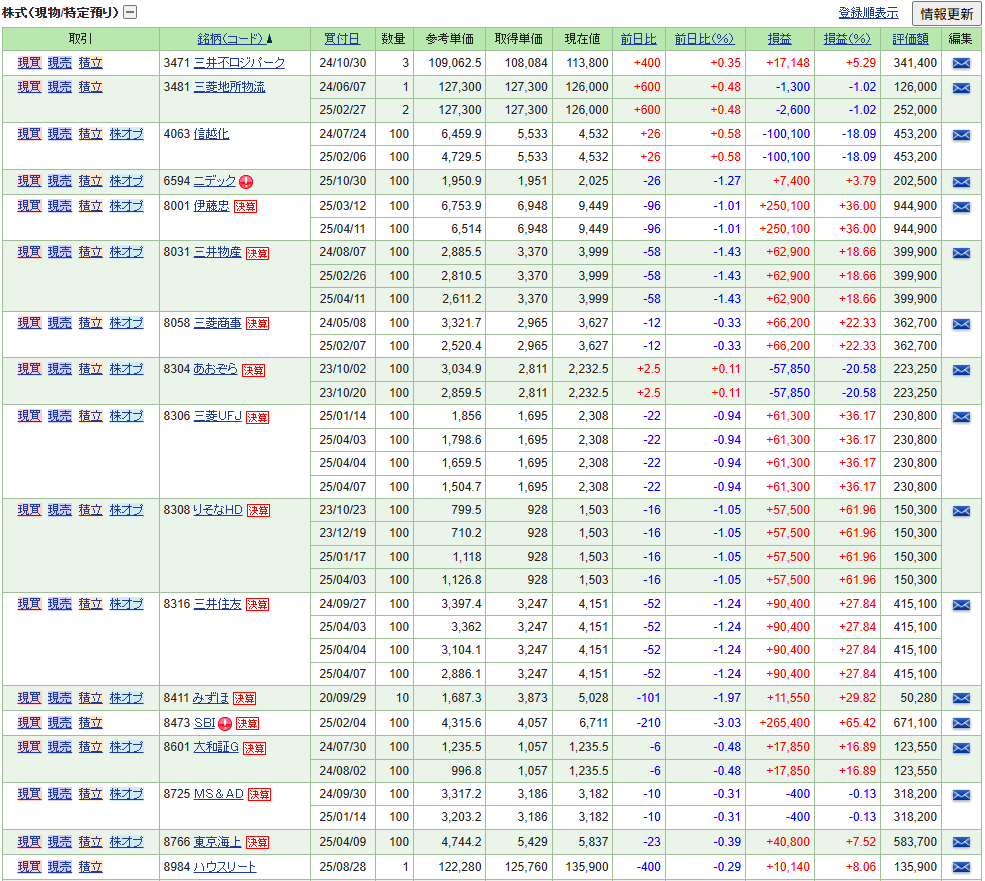
Task: Sort holdings by 評価額
Action: (x=910, y=39)
